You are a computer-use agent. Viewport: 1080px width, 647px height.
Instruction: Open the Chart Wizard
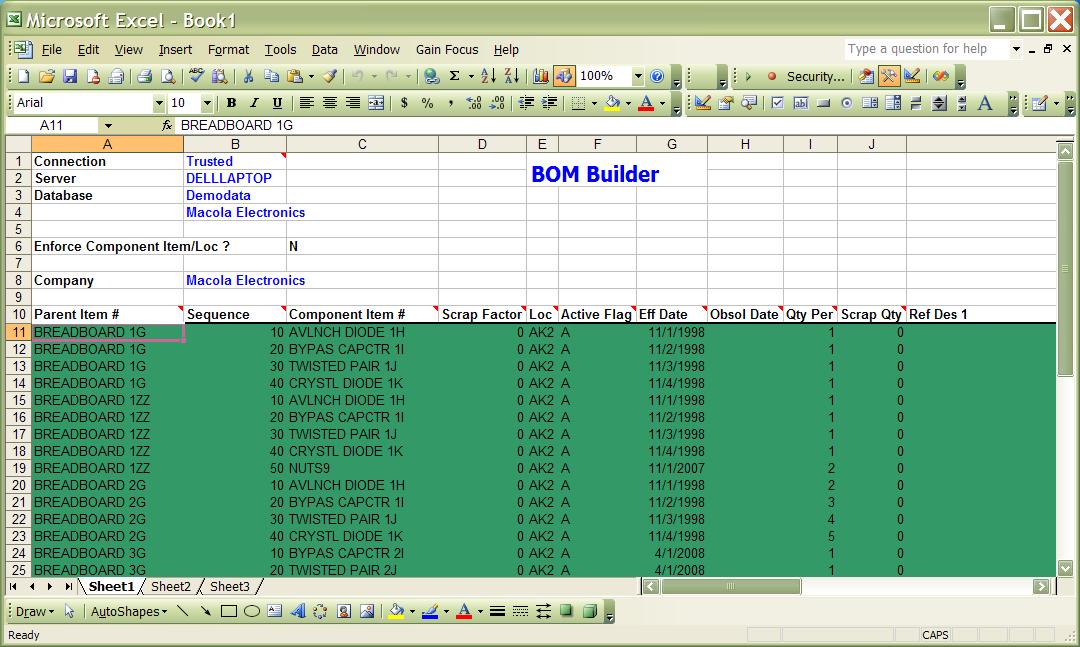coord(541,76)
